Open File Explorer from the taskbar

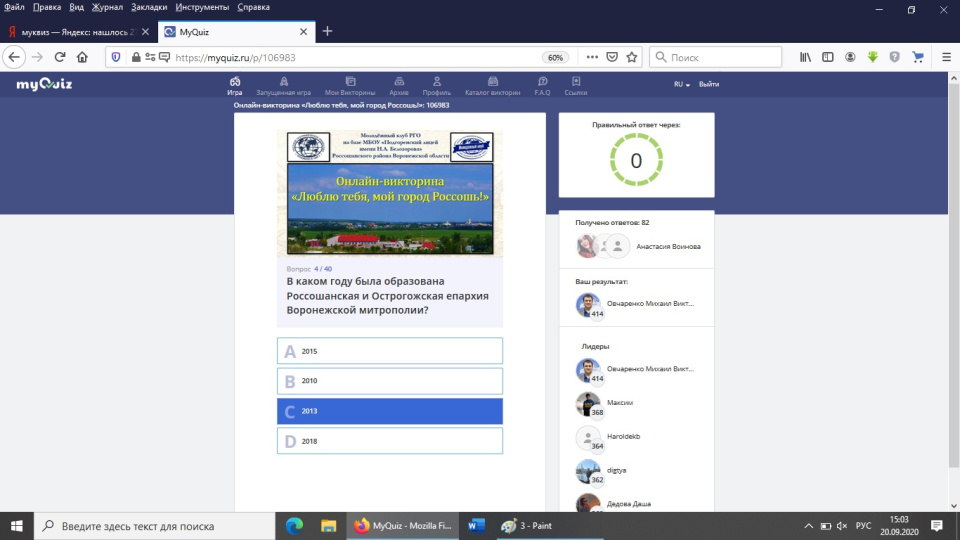(x=328, y=526)
